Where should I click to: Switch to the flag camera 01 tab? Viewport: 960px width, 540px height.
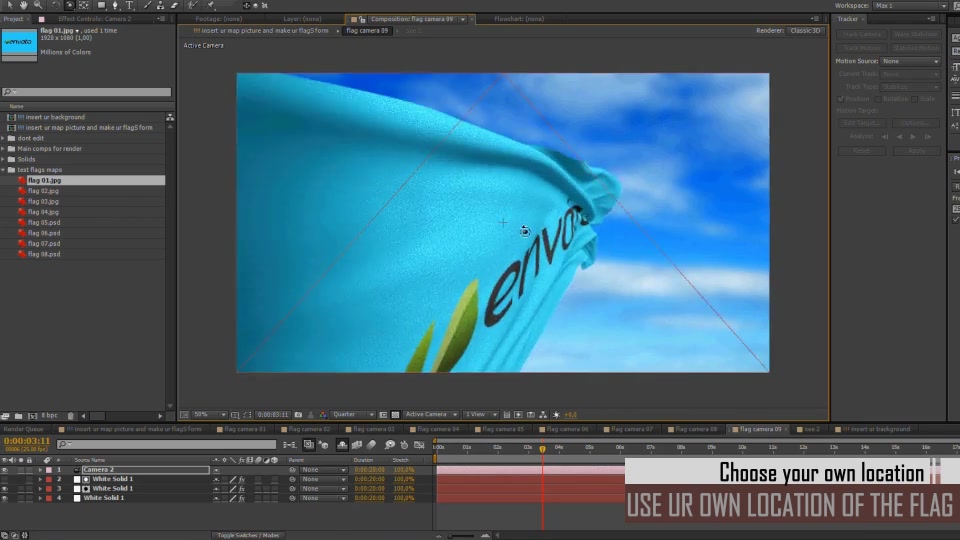(x=244, y=429)
